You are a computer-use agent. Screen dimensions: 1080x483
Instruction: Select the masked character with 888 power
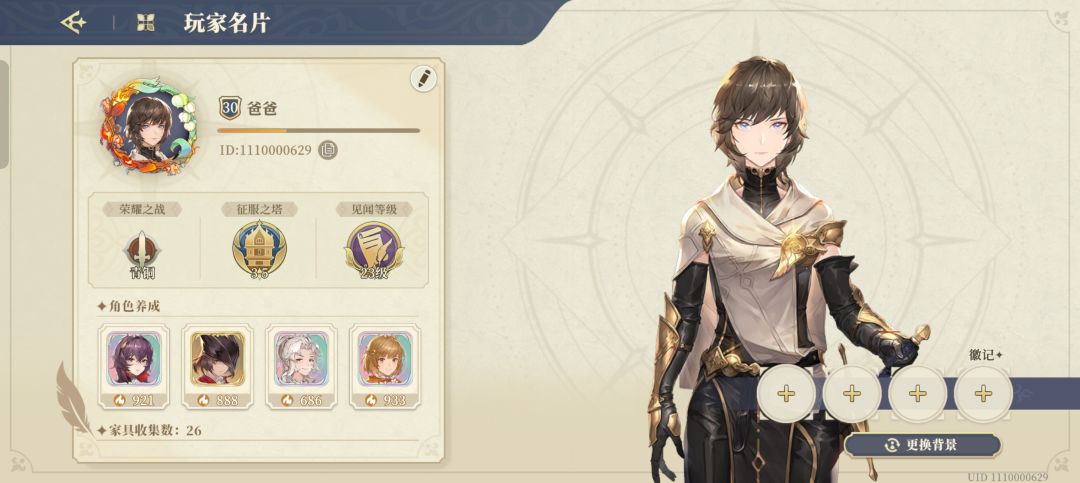point(217,367)
